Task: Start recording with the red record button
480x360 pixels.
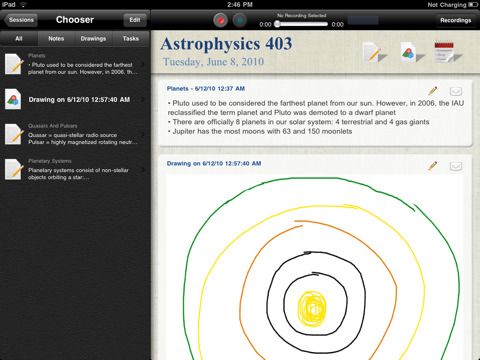Action: (220, 20)
